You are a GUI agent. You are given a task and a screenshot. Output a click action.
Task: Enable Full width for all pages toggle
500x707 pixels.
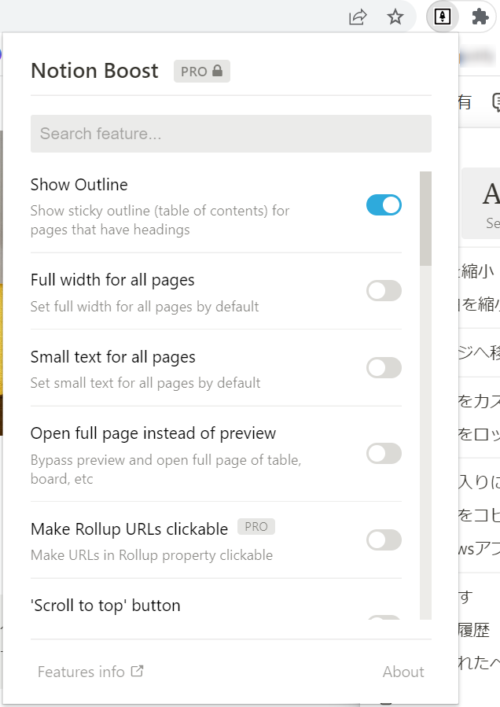pos(384,291)
